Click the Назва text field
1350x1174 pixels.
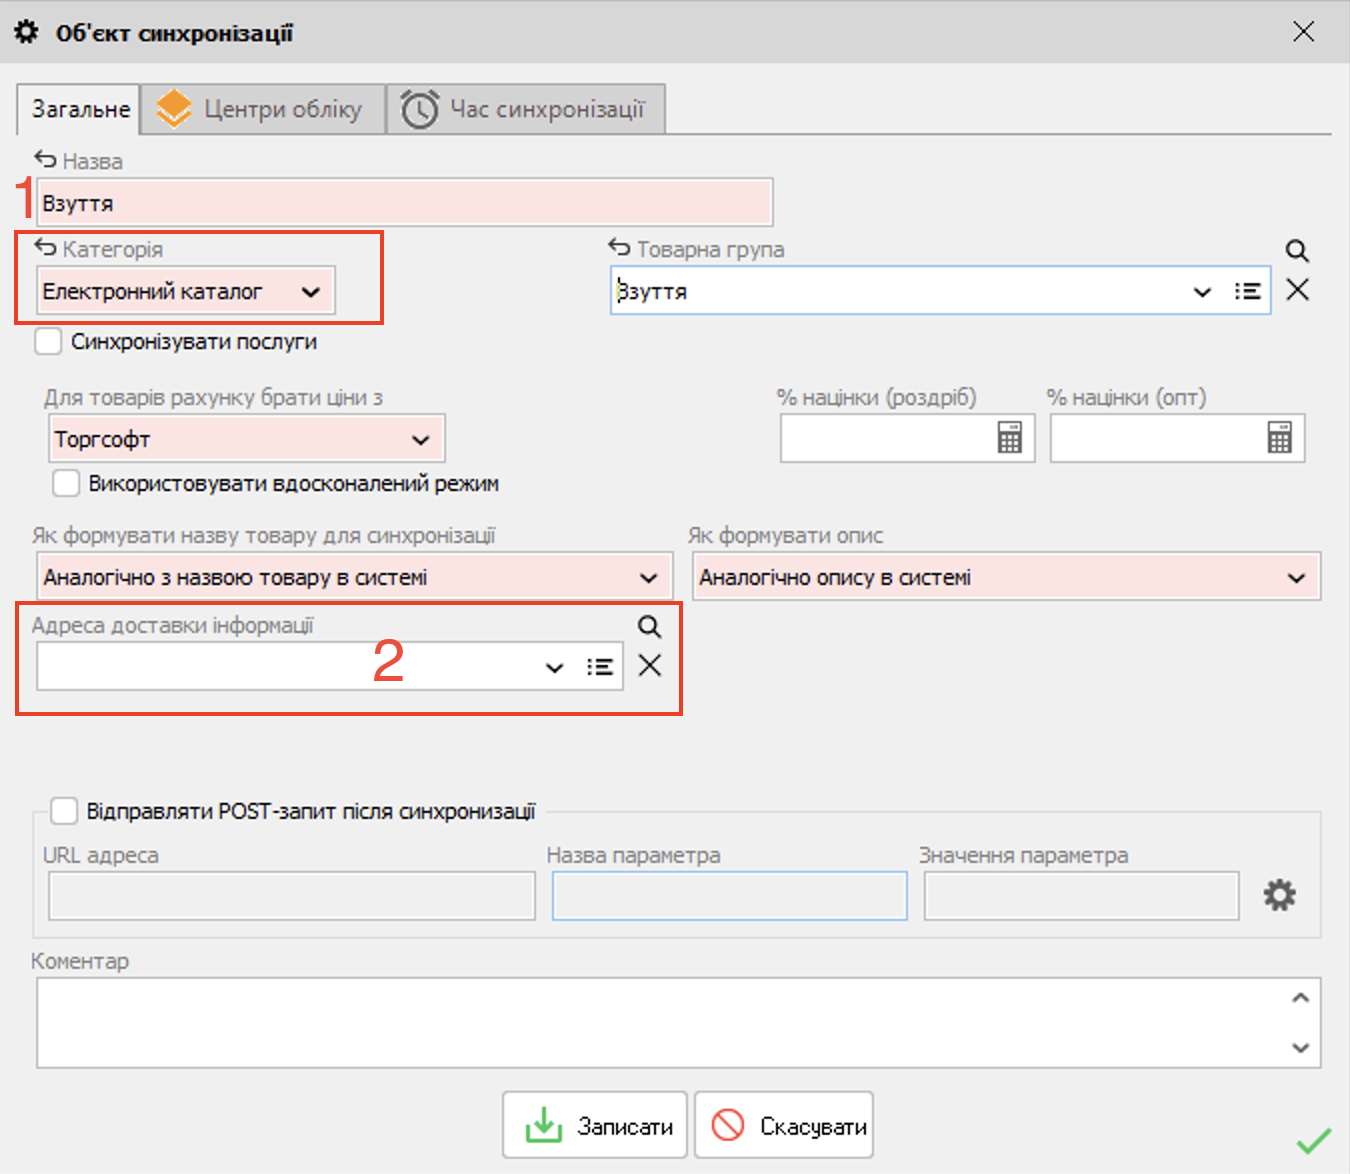point(404,204)
